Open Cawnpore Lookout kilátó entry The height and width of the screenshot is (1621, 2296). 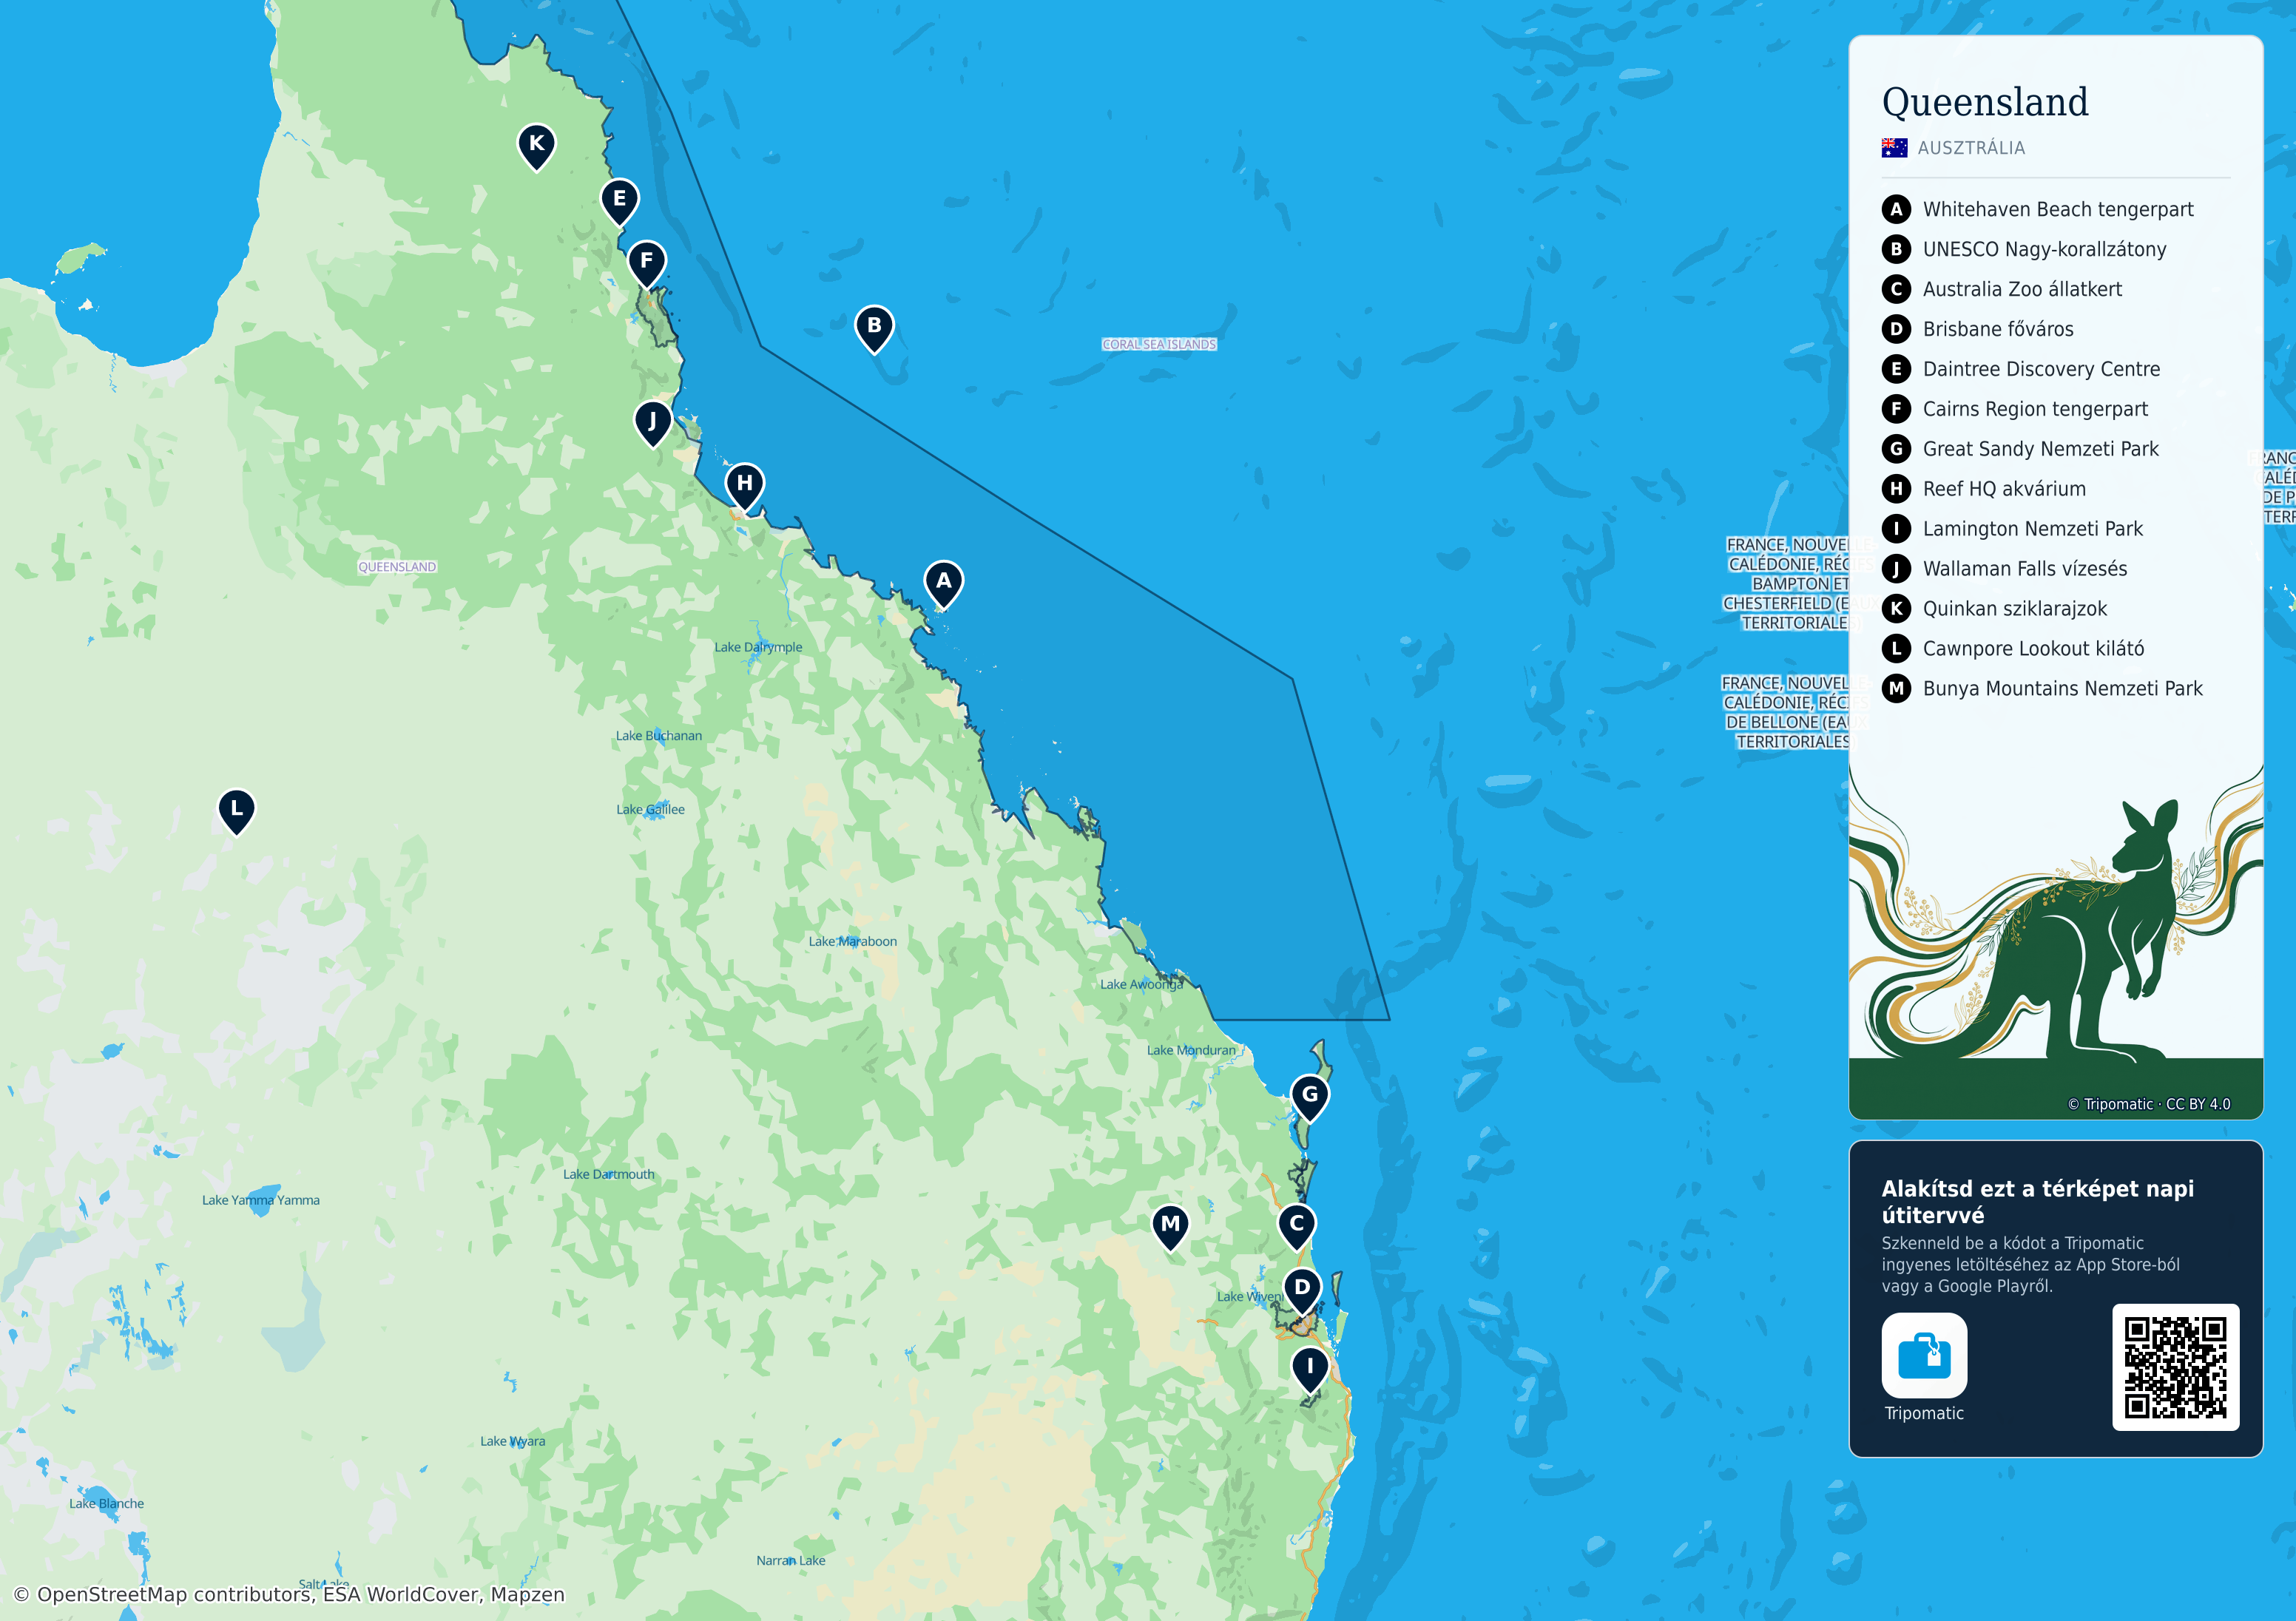coord(2012,649)
